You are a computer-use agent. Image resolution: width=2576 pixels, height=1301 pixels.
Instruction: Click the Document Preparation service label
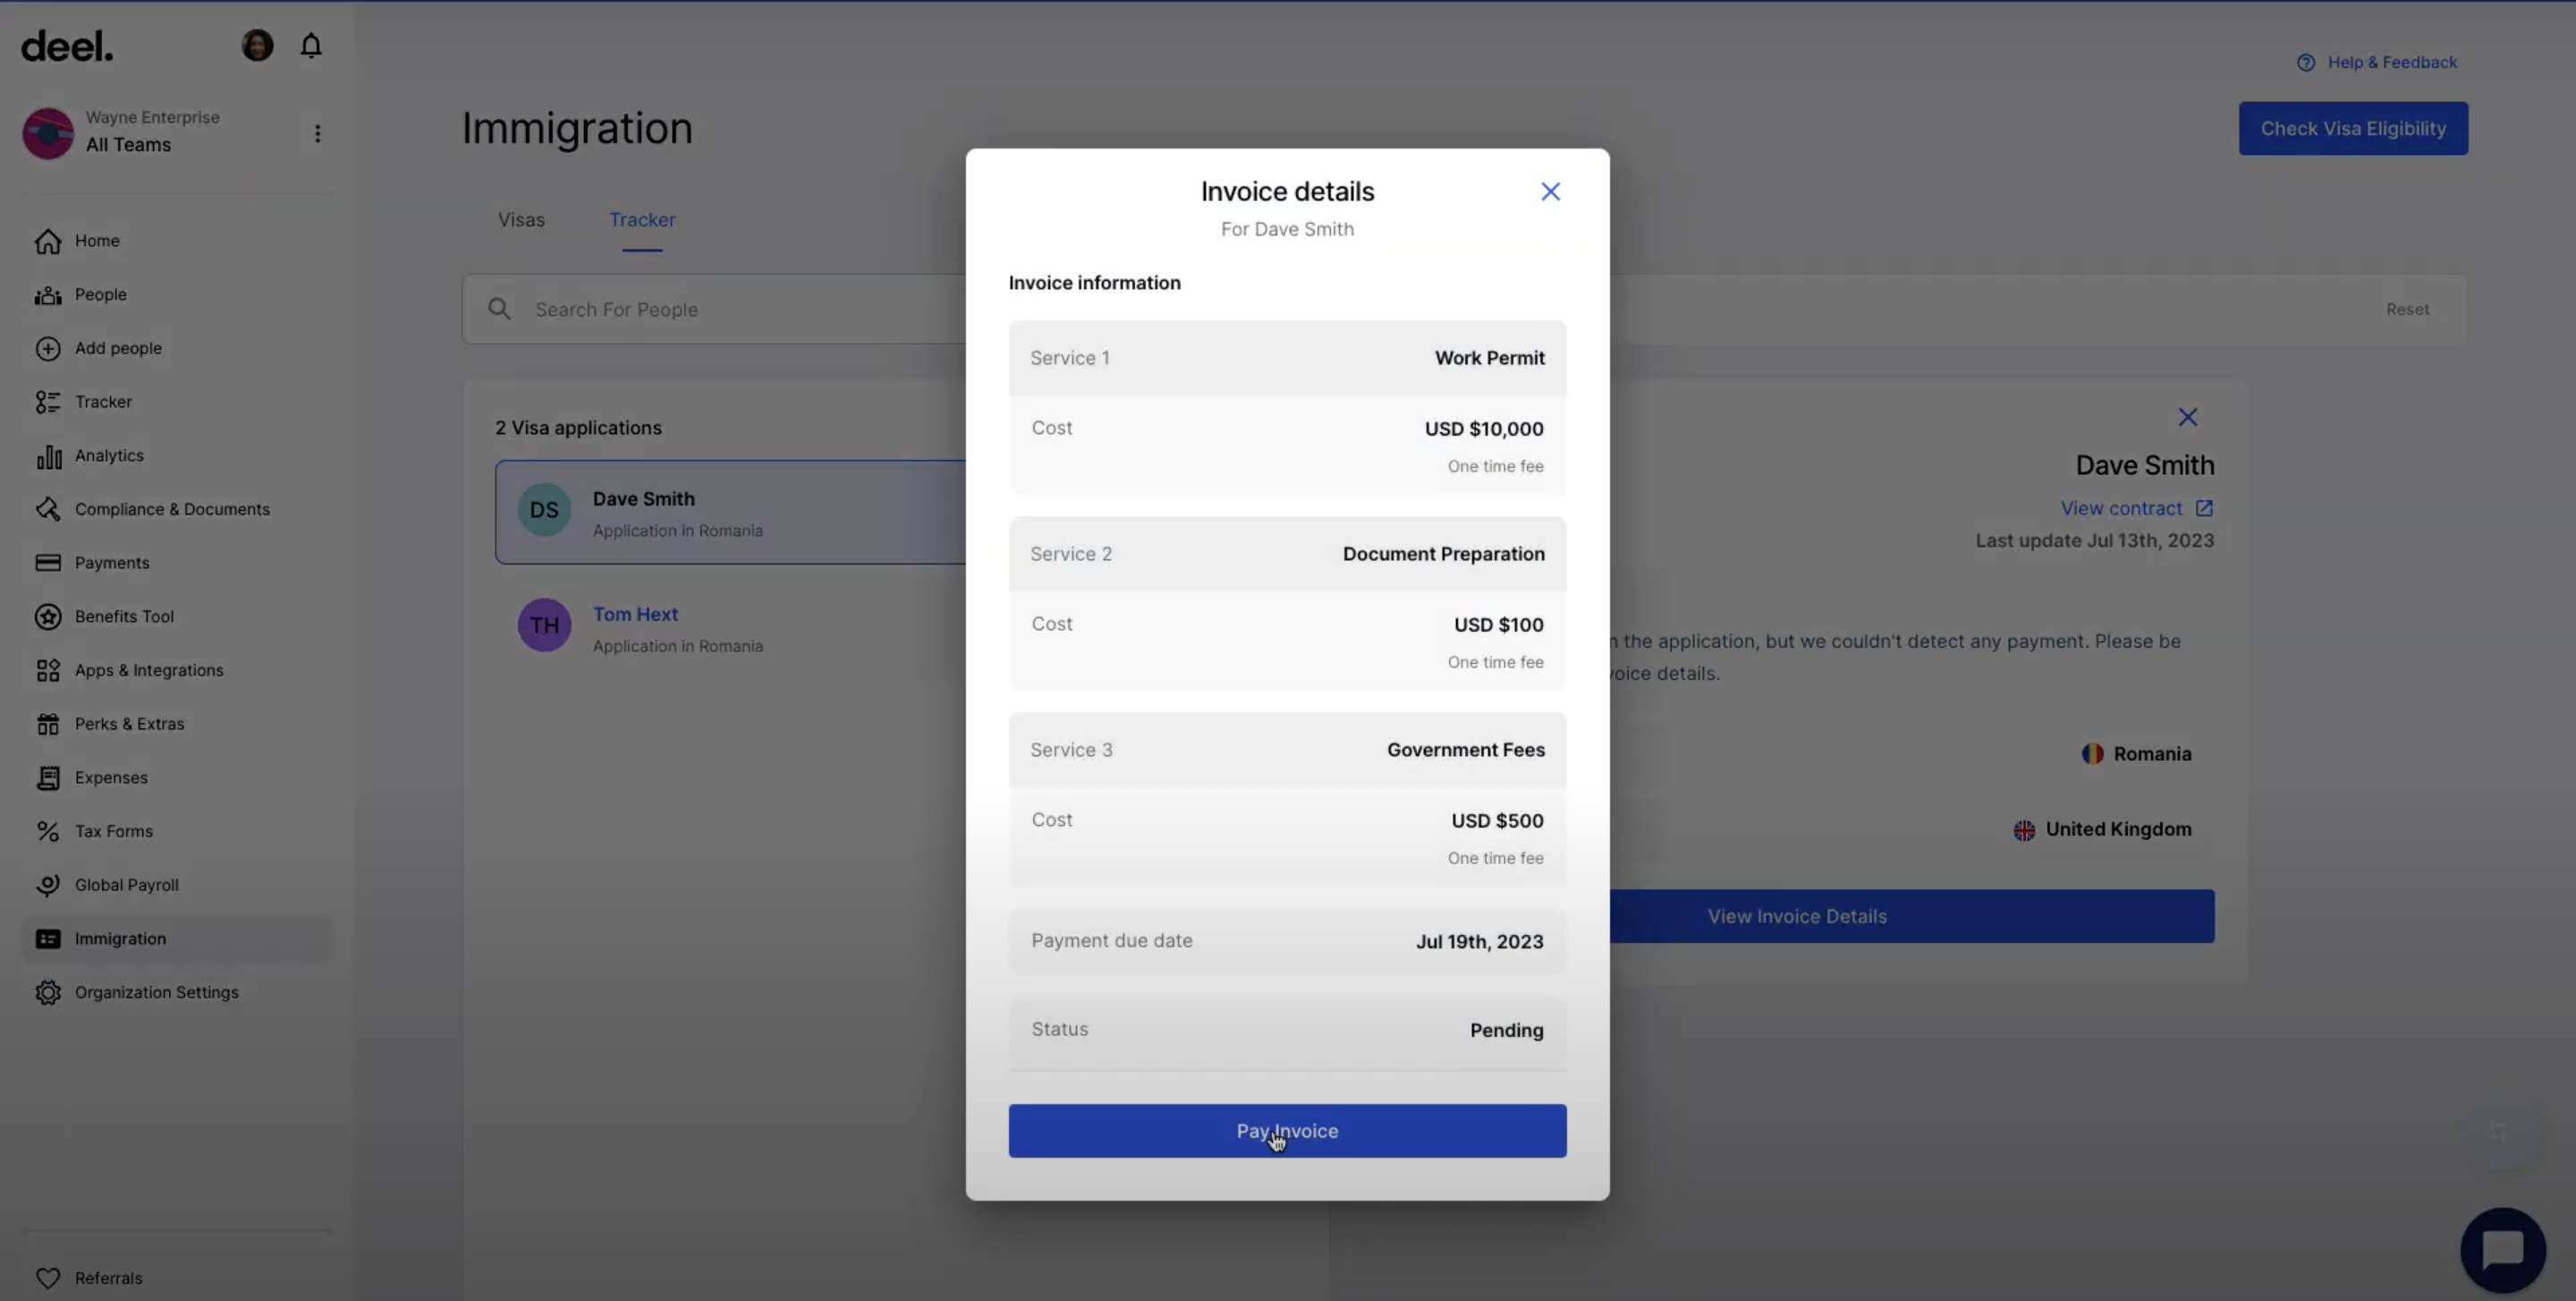(1443, 554)
